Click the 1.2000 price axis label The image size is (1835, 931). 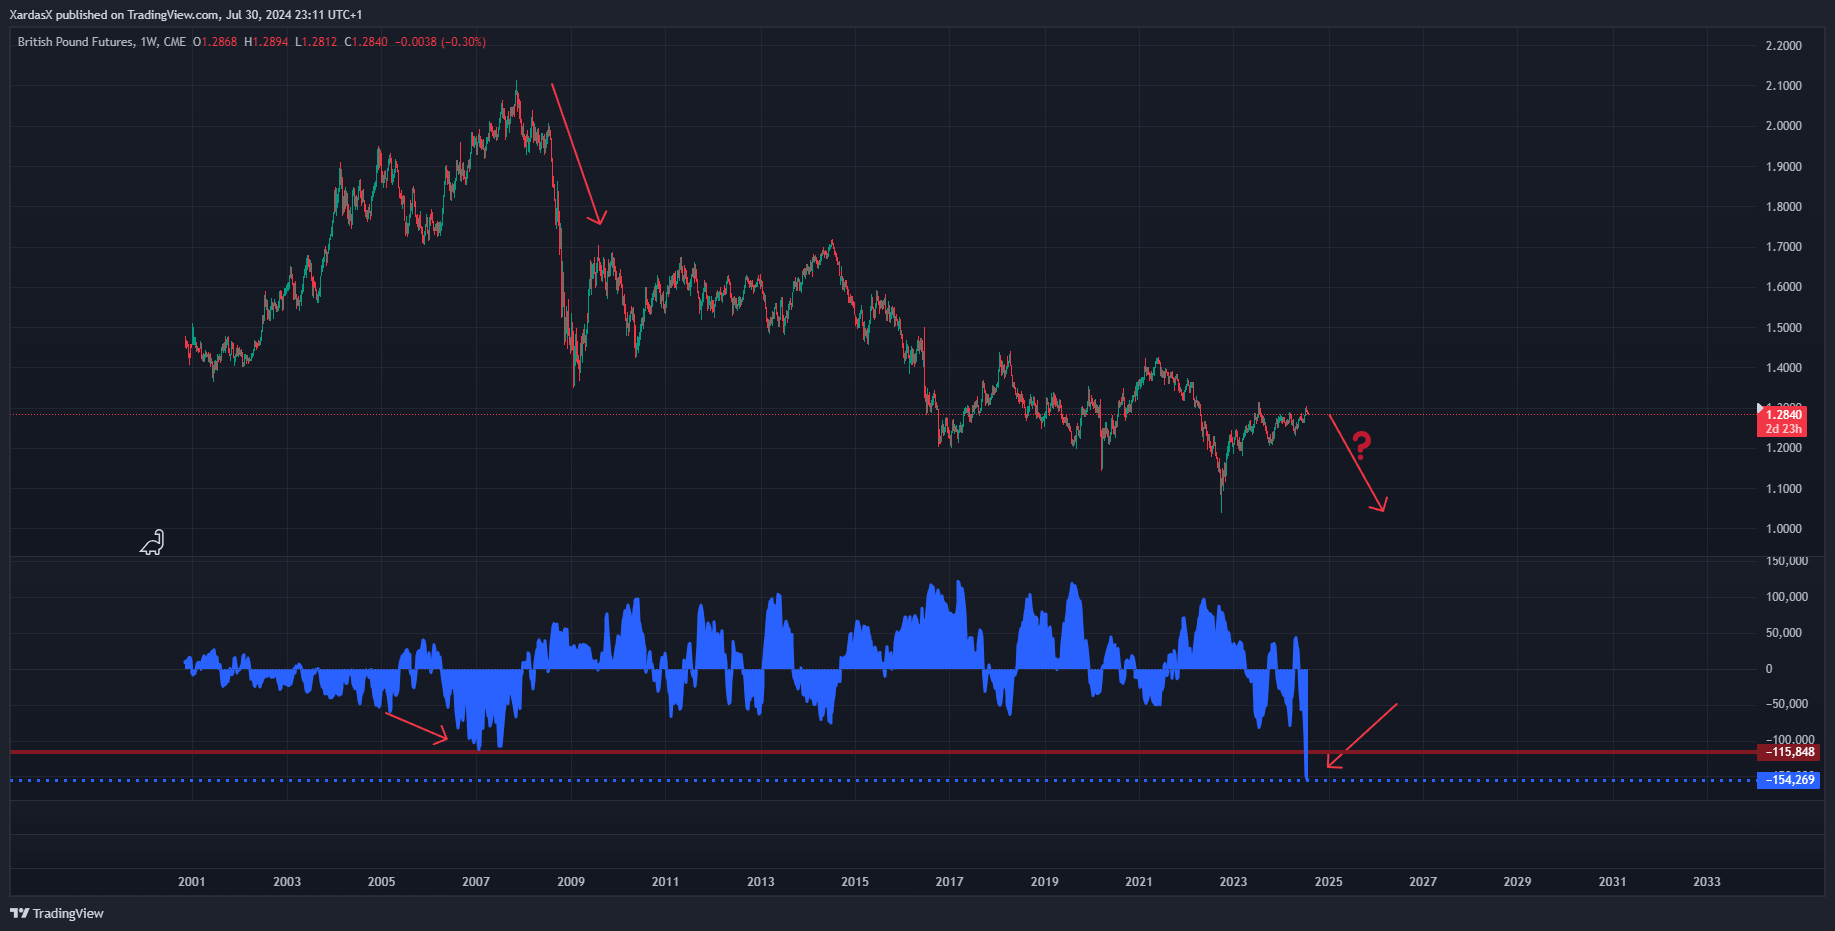[1784, 448]
